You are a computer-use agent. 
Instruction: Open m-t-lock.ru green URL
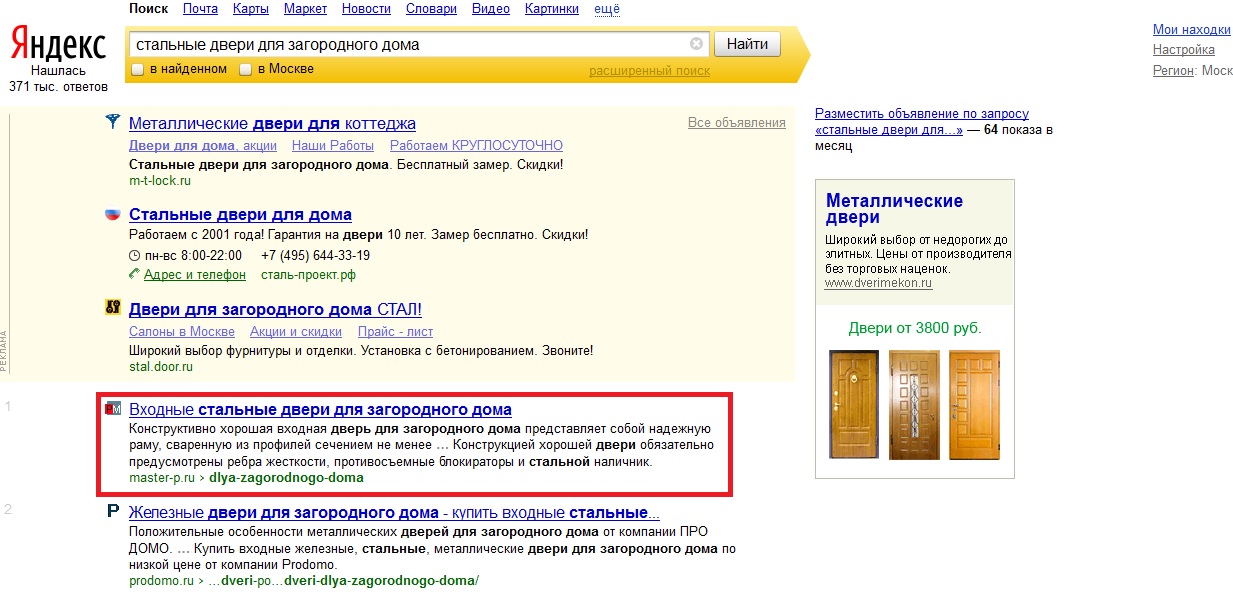tap(160, 181)
